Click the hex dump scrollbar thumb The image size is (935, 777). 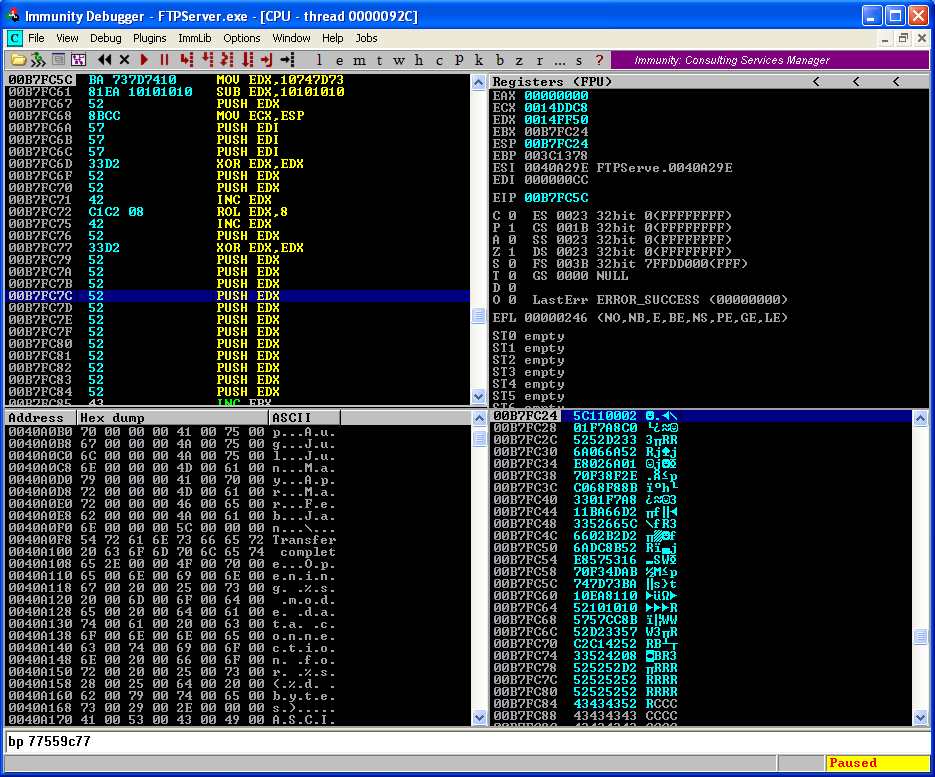(x=479, y=438)
